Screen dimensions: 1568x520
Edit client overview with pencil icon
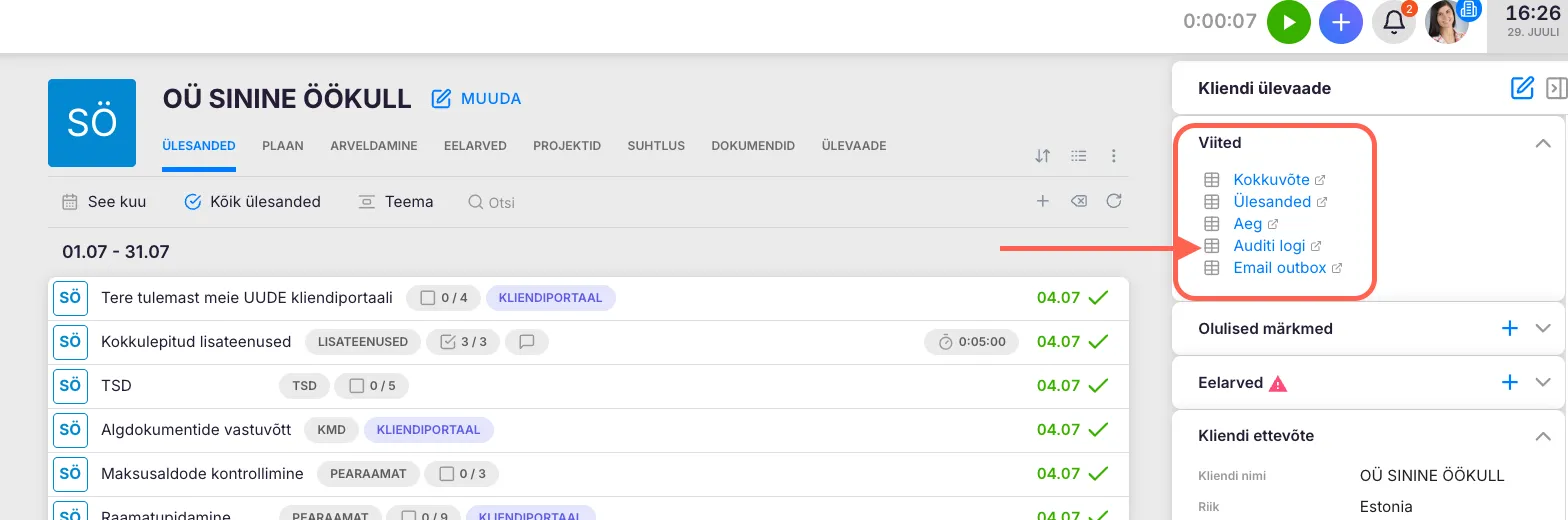tap(1522, 88)
